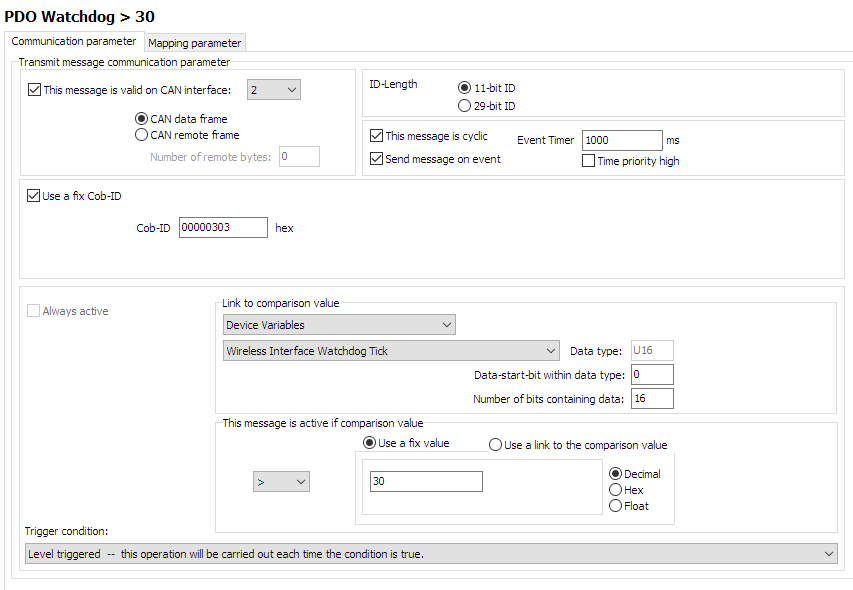Open the Wireless Interface Watchdog Tick dropdown
The height and width of the screenshot is (590, 853).
click(391, 350)
